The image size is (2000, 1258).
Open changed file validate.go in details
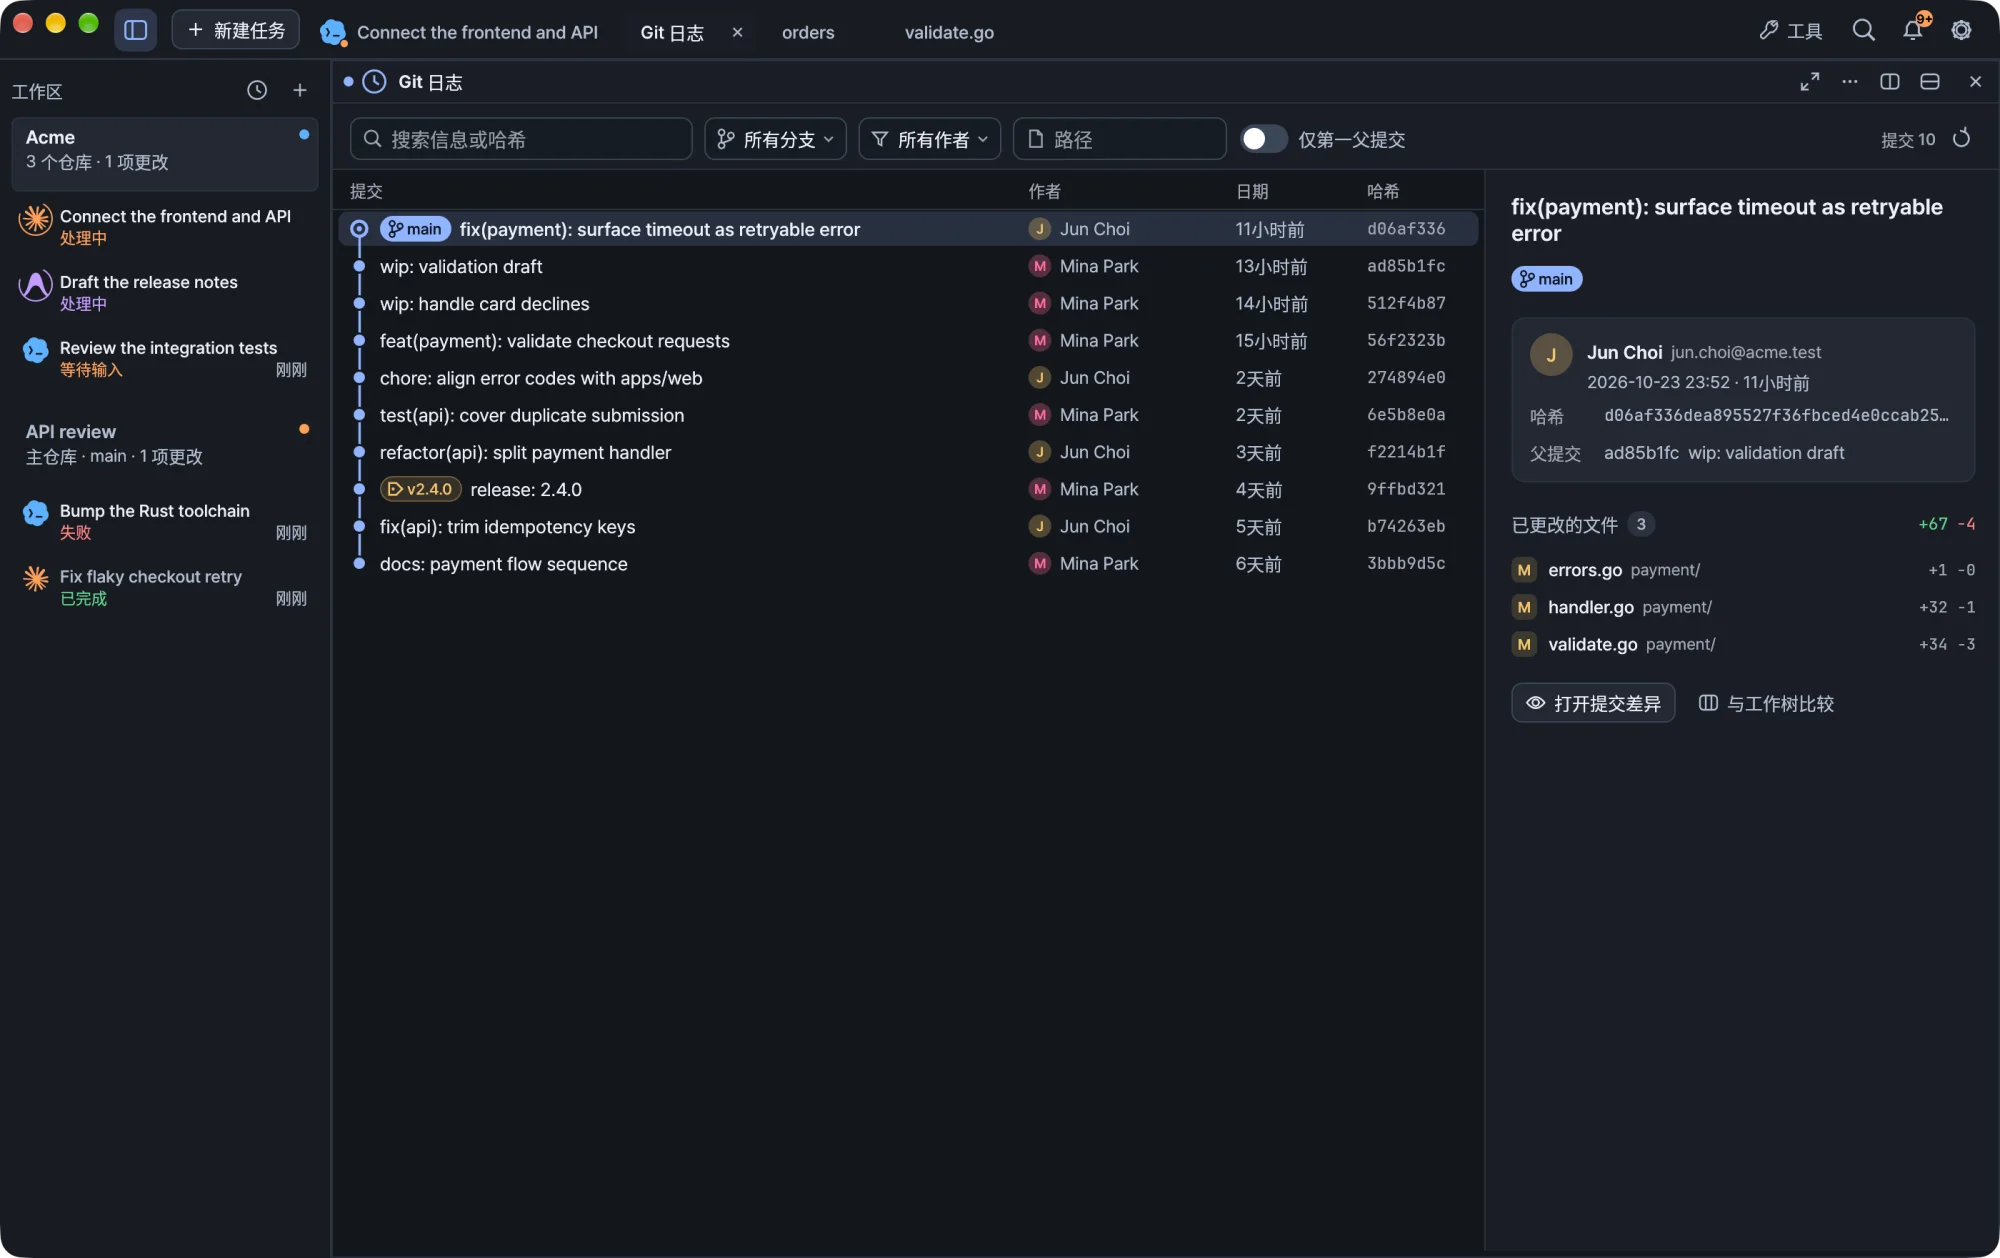[1743, 644]
